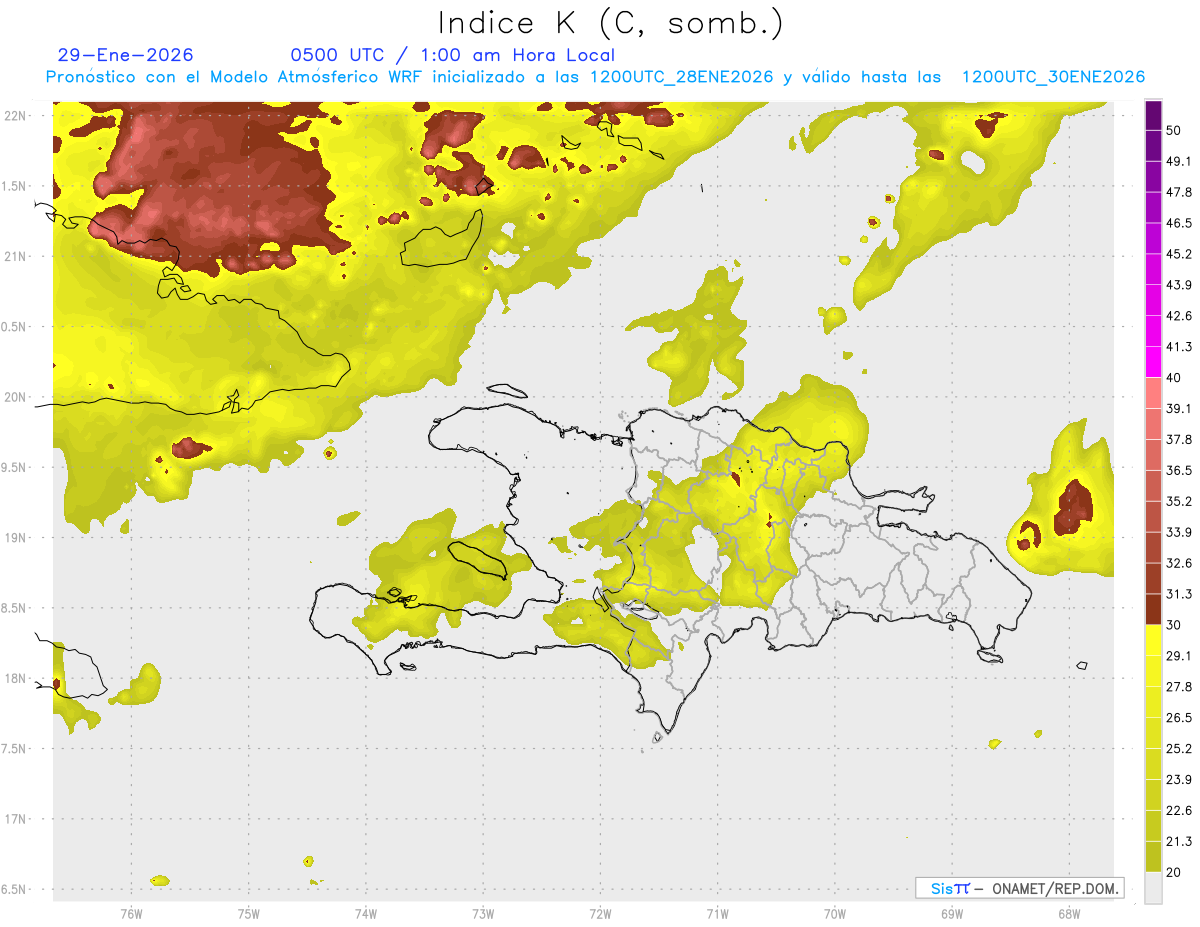Click the legend value "46.5"
This screenshot has width=1200, height=927.
click(1179, 223)
